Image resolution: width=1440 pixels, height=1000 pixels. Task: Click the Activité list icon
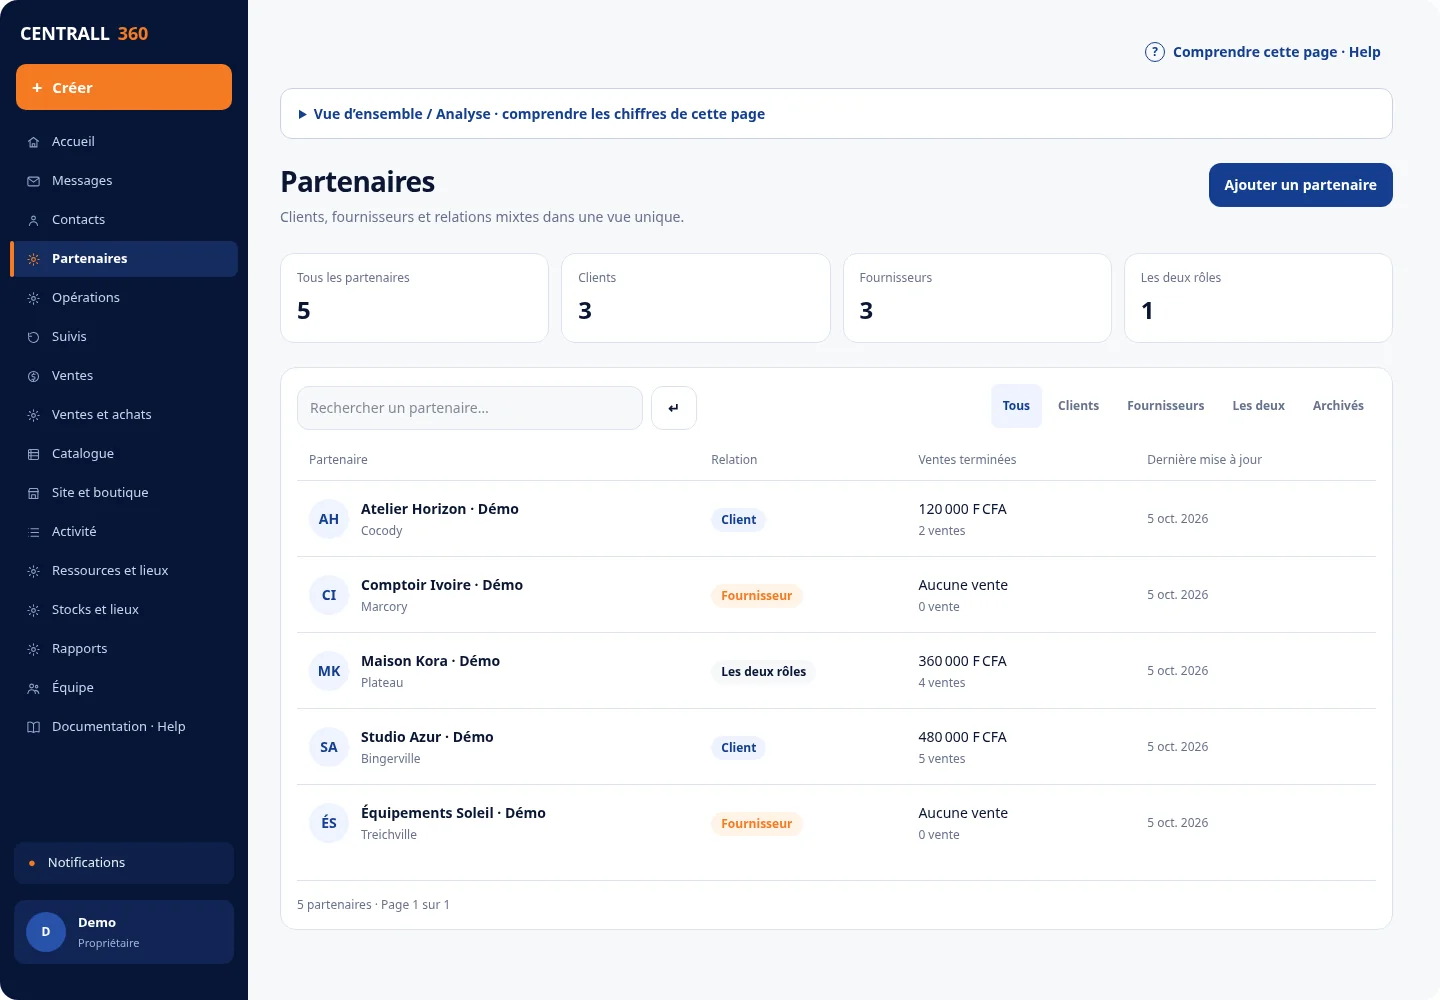coord(33,532)
